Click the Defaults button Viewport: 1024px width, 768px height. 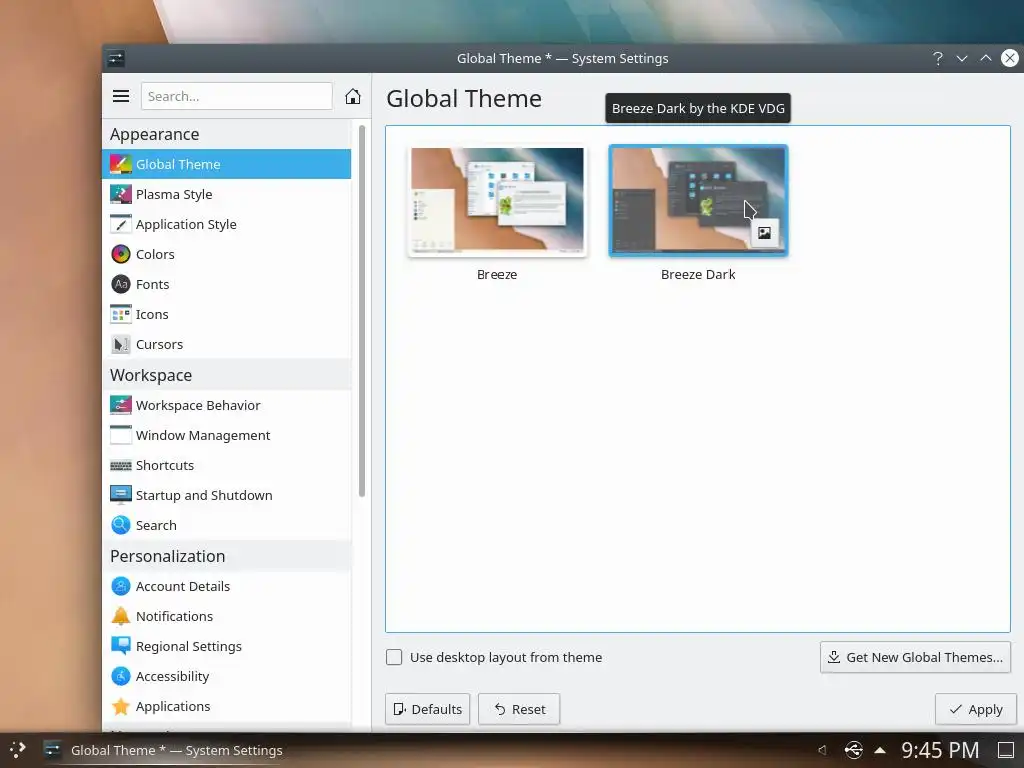pos(428,709)
